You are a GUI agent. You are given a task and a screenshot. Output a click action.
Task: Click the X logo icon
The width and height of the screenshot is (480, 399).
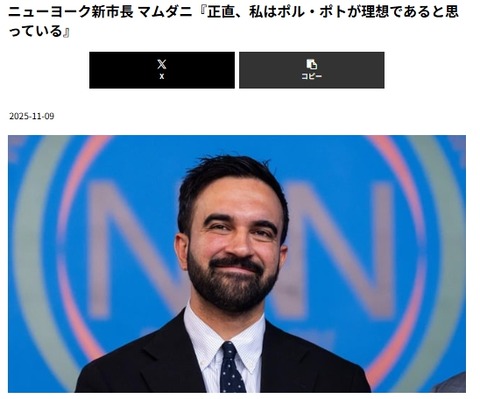[x=162, y=64]
